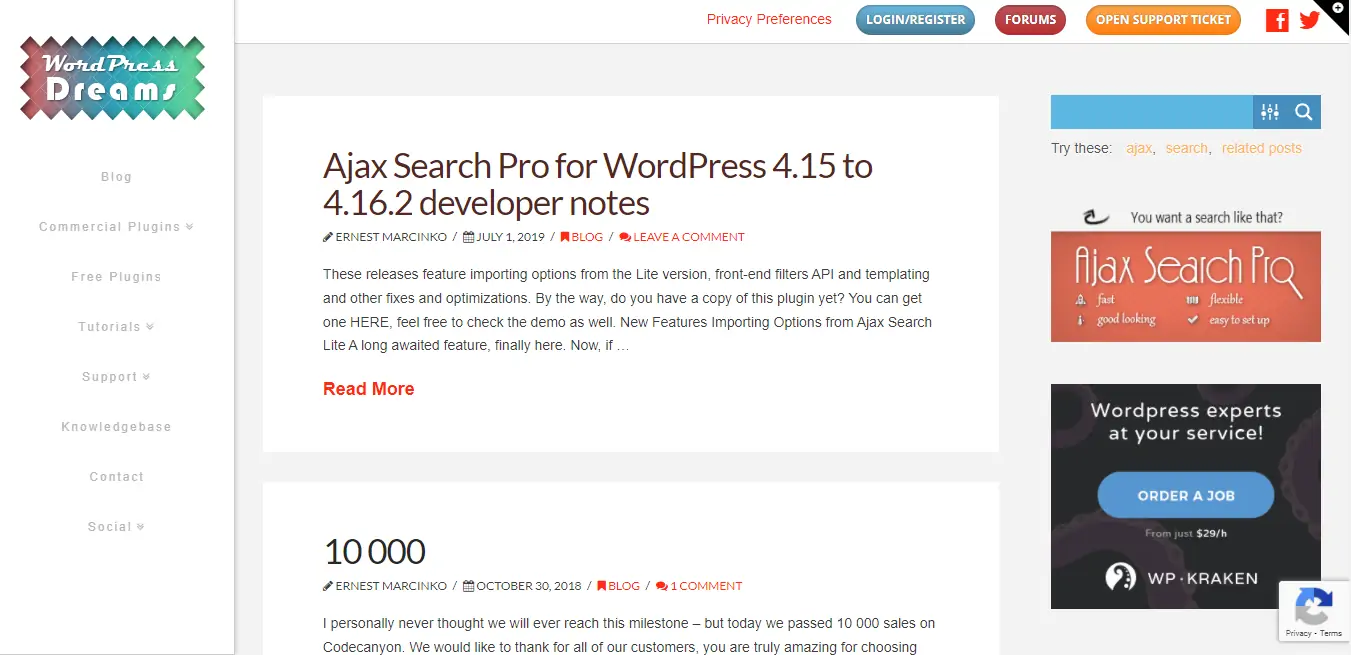Open the Contact page
The width and height of the screenshot is (1351, 655).
point(116,477)
